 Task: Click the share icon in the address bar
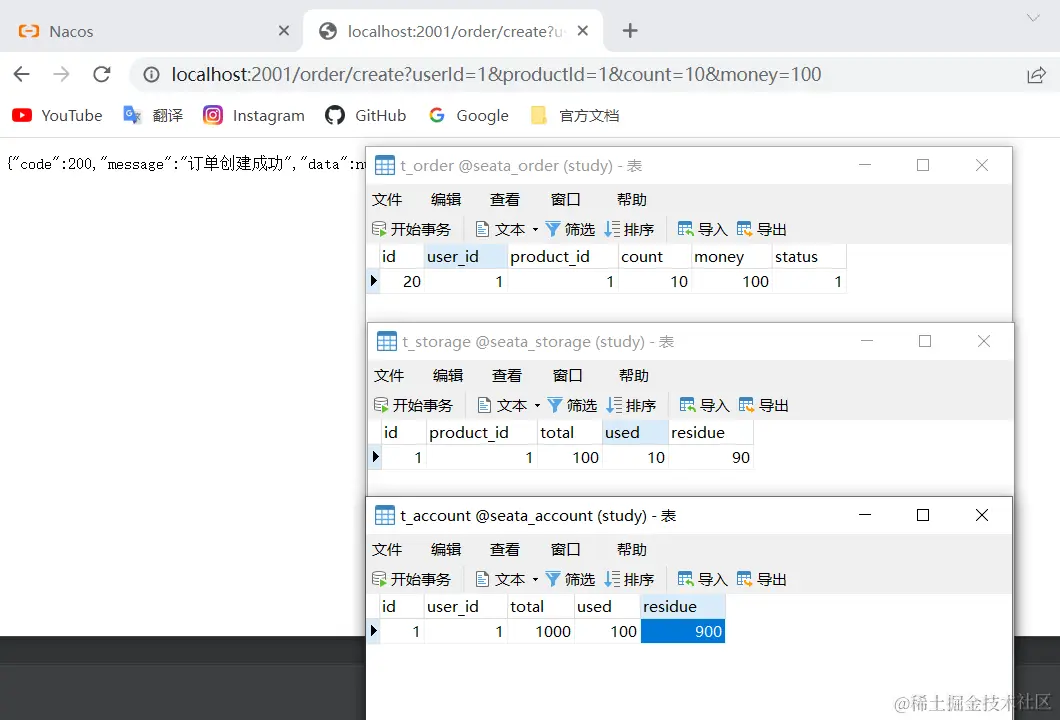point(1036,74)
